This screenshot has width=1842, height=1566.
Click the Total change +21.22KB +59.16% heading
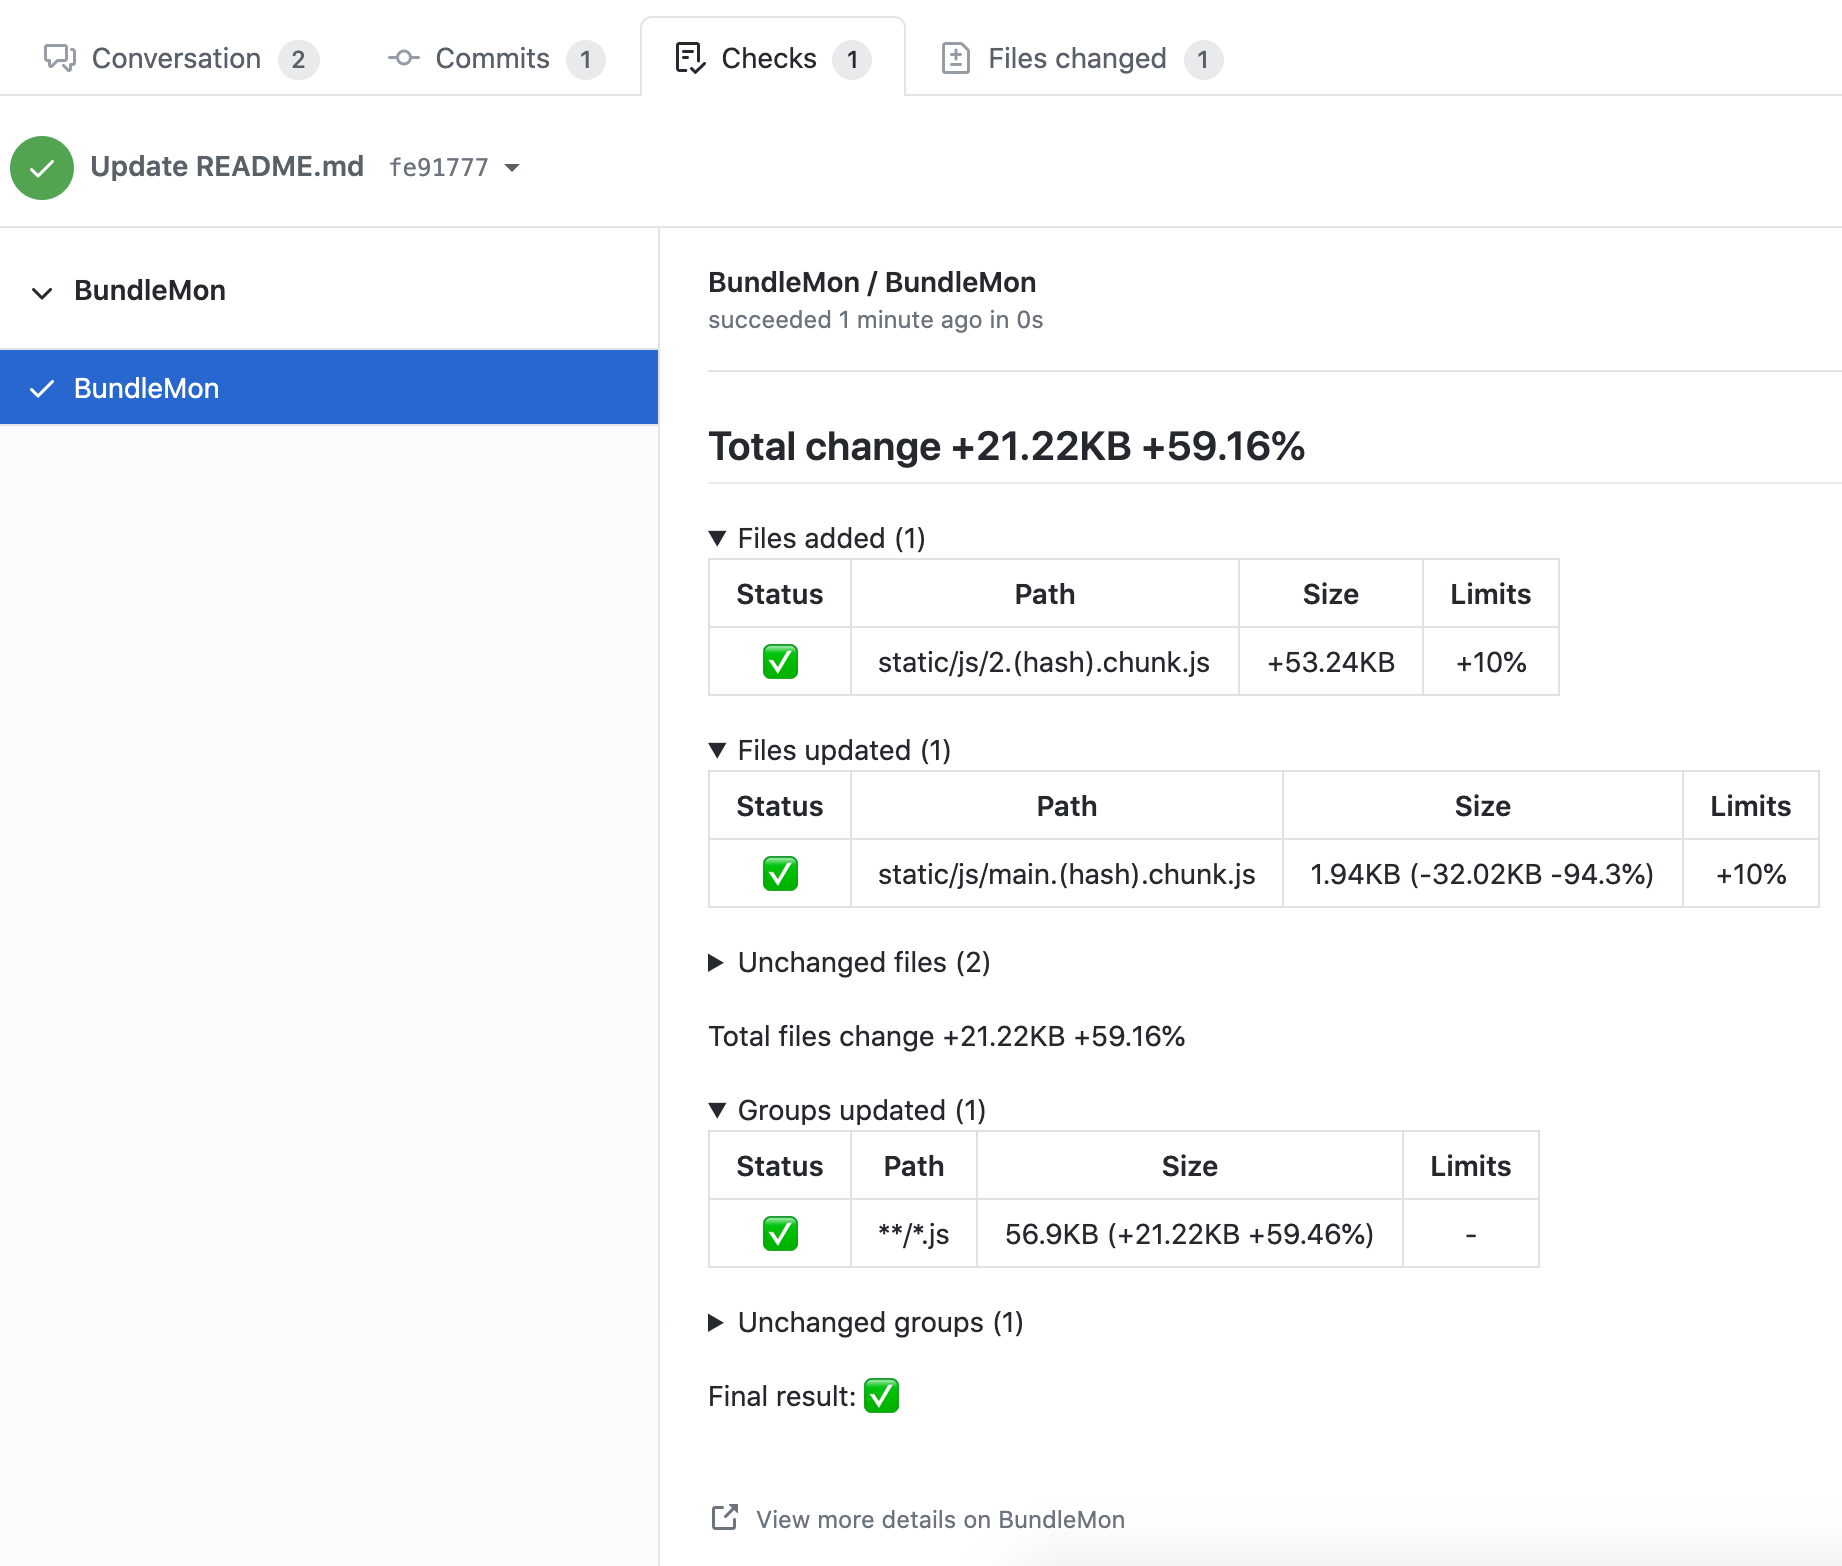(1006, 446)
